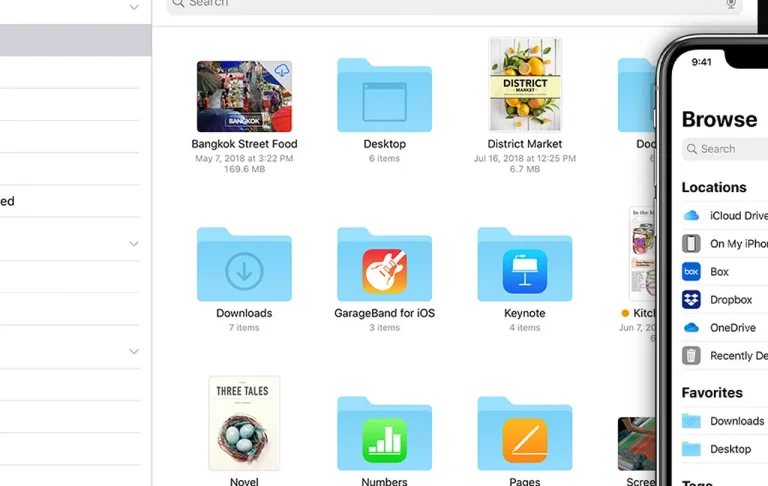Tap the magnifier icon in the iPad search bar

click(178, 3)
